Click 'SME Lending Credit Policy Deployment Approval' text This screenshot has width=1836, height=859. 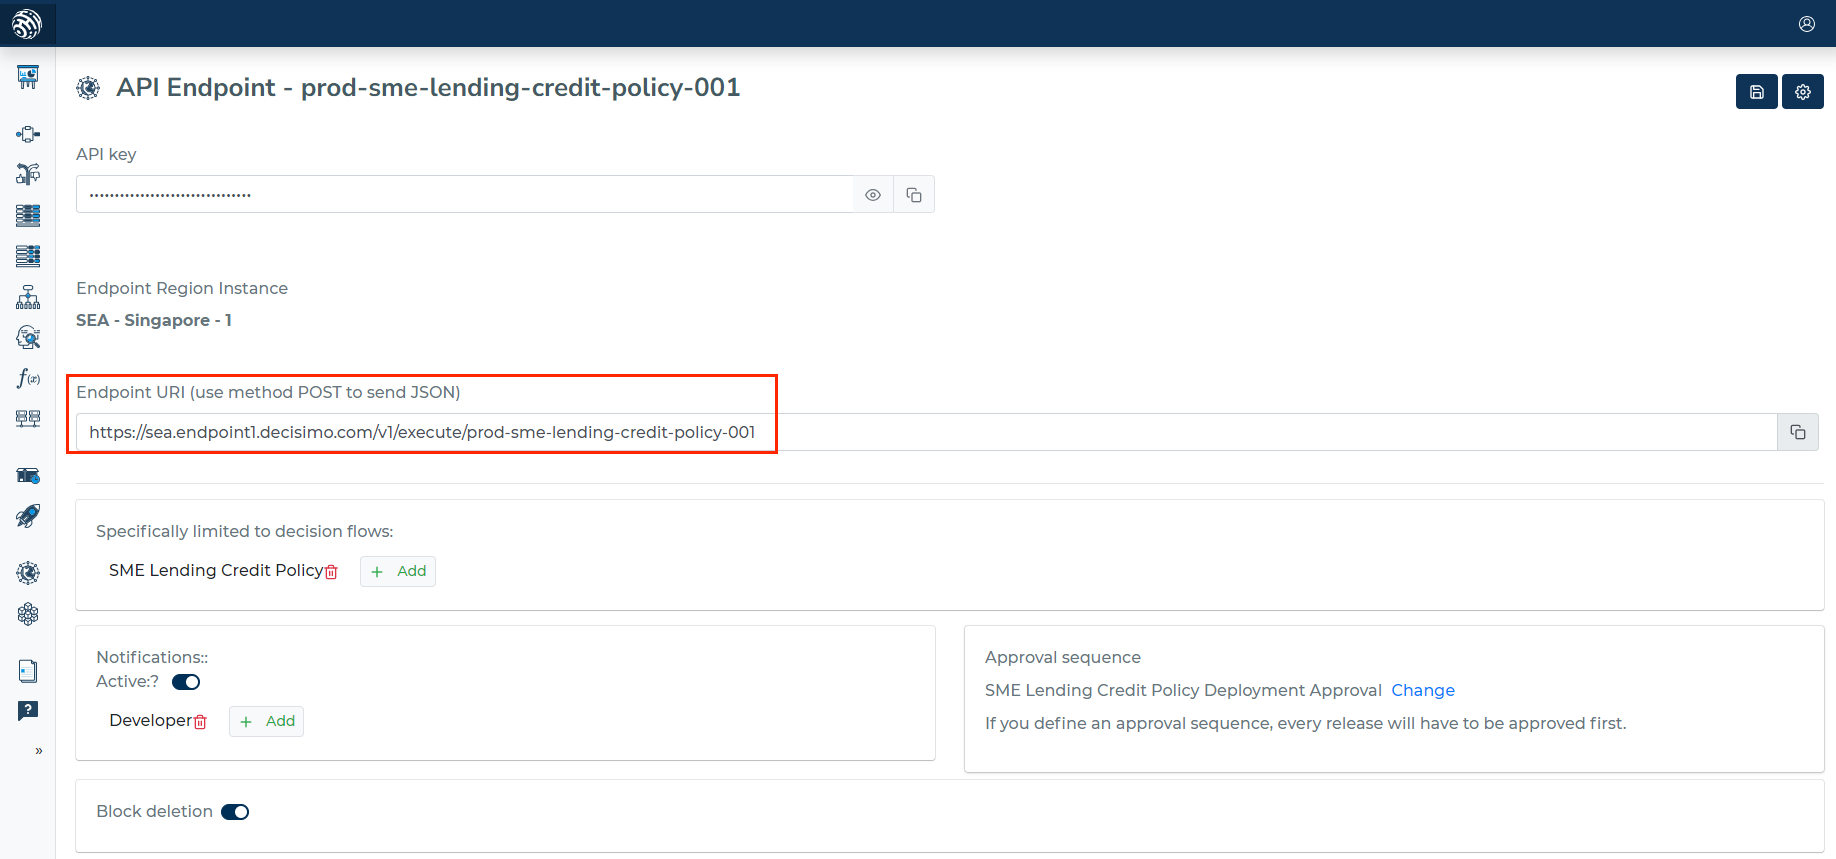pyautogui.click(x=1183, y=690)
